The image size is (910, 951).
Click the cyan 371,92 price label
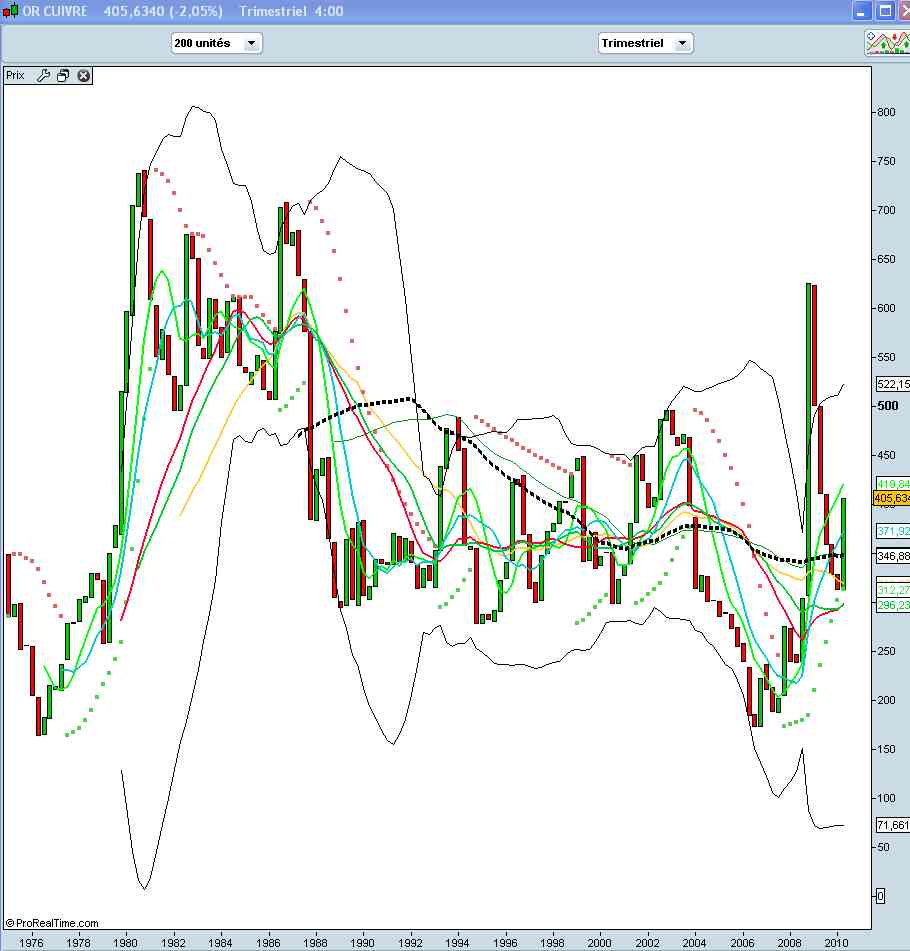tap(891, 530)
